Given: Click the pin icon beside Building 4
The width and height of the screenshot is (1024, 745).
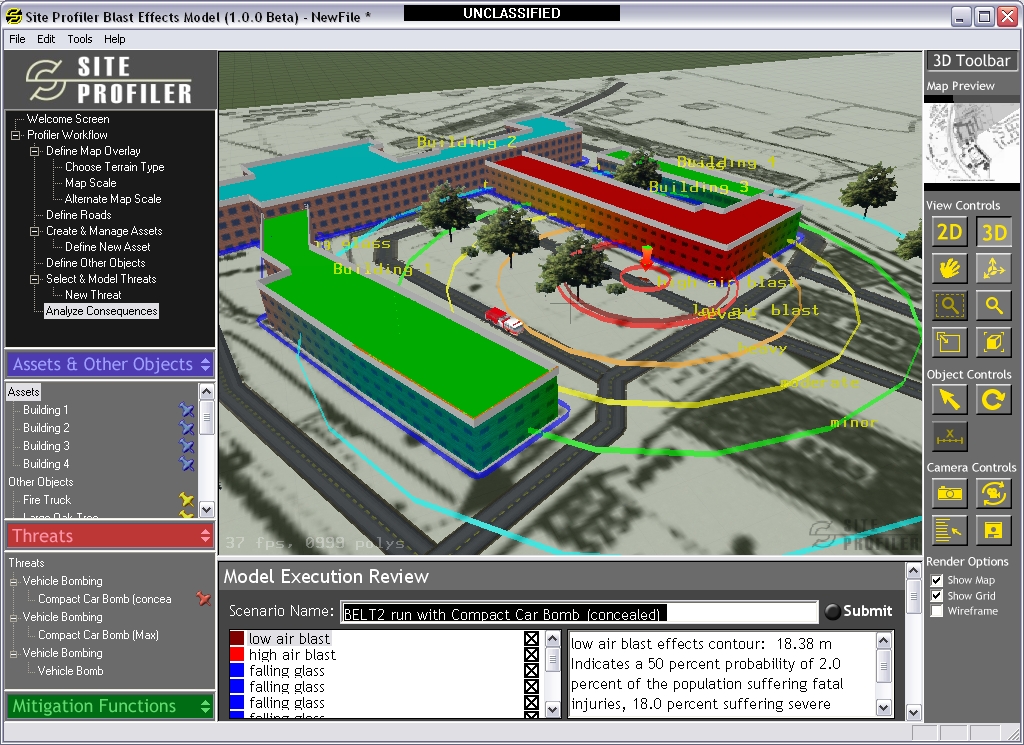Looking at the screenshot, I should tap(187, 464).
